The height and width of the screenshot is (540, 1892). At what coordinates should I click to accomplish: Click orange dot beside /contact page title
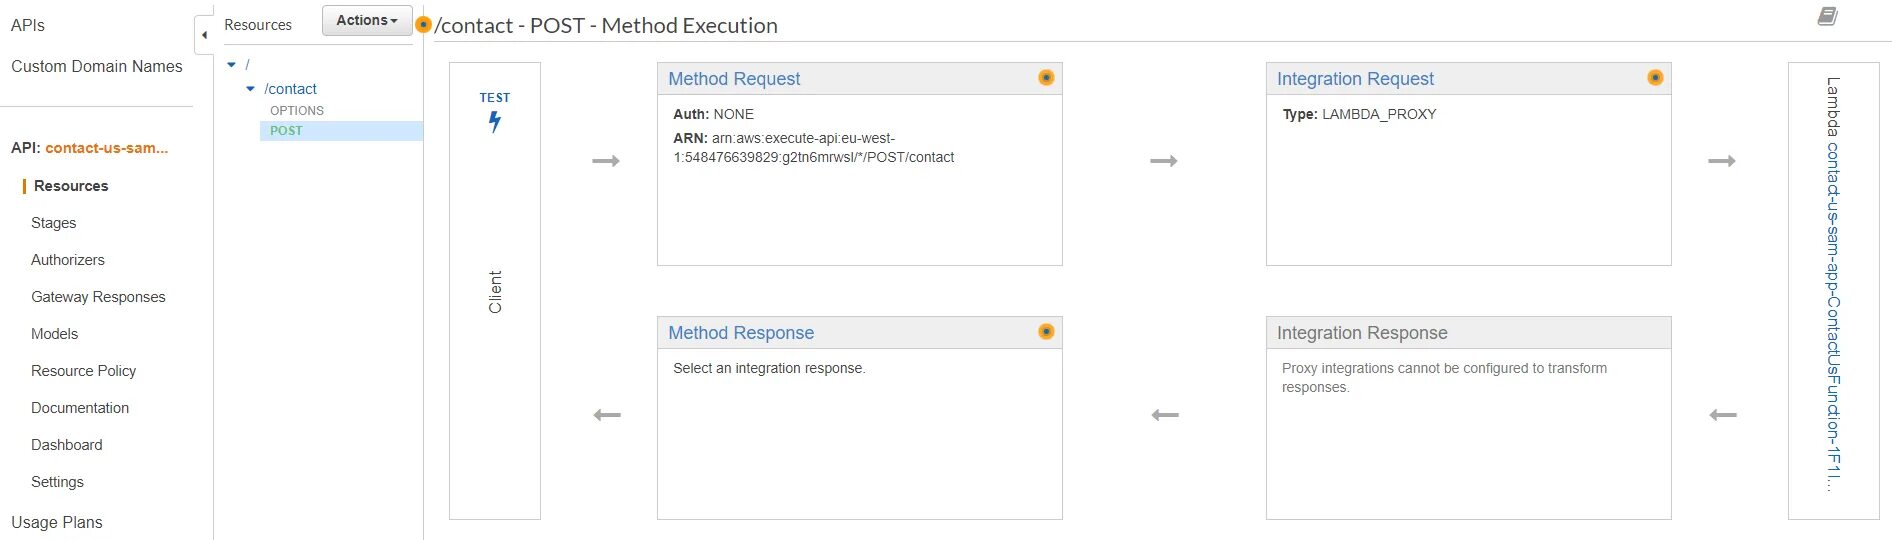[x=424, y=25]
